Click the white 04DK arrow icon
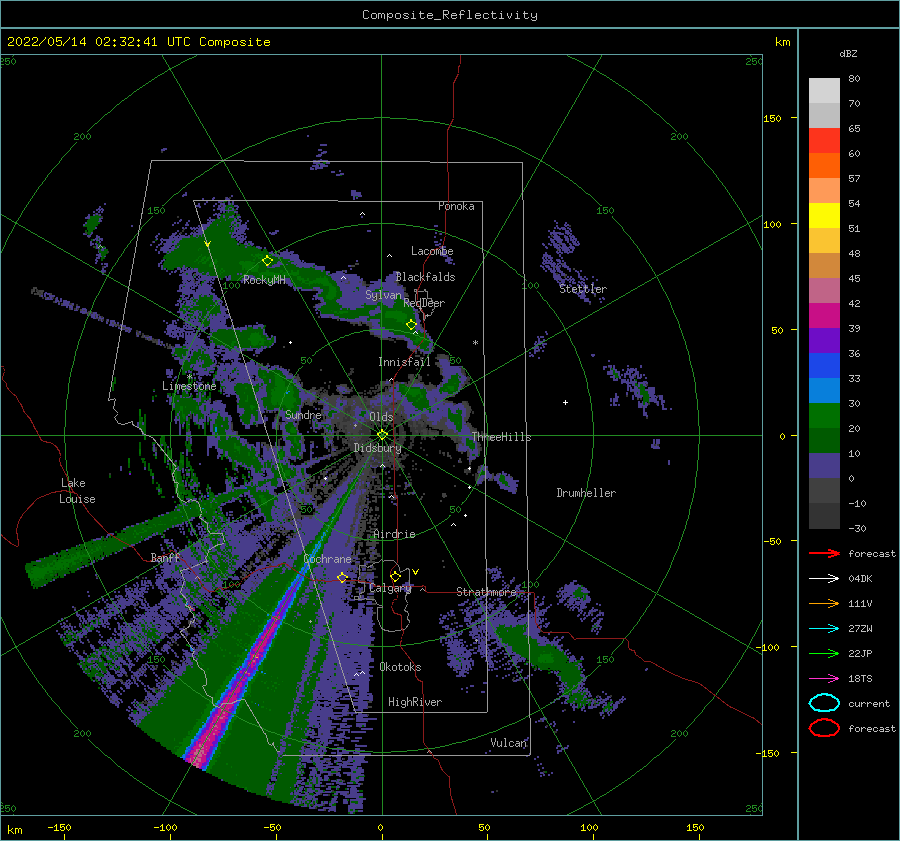Image resolution: width=900 pixels, height=841 pixels. [x=824, y=578]
